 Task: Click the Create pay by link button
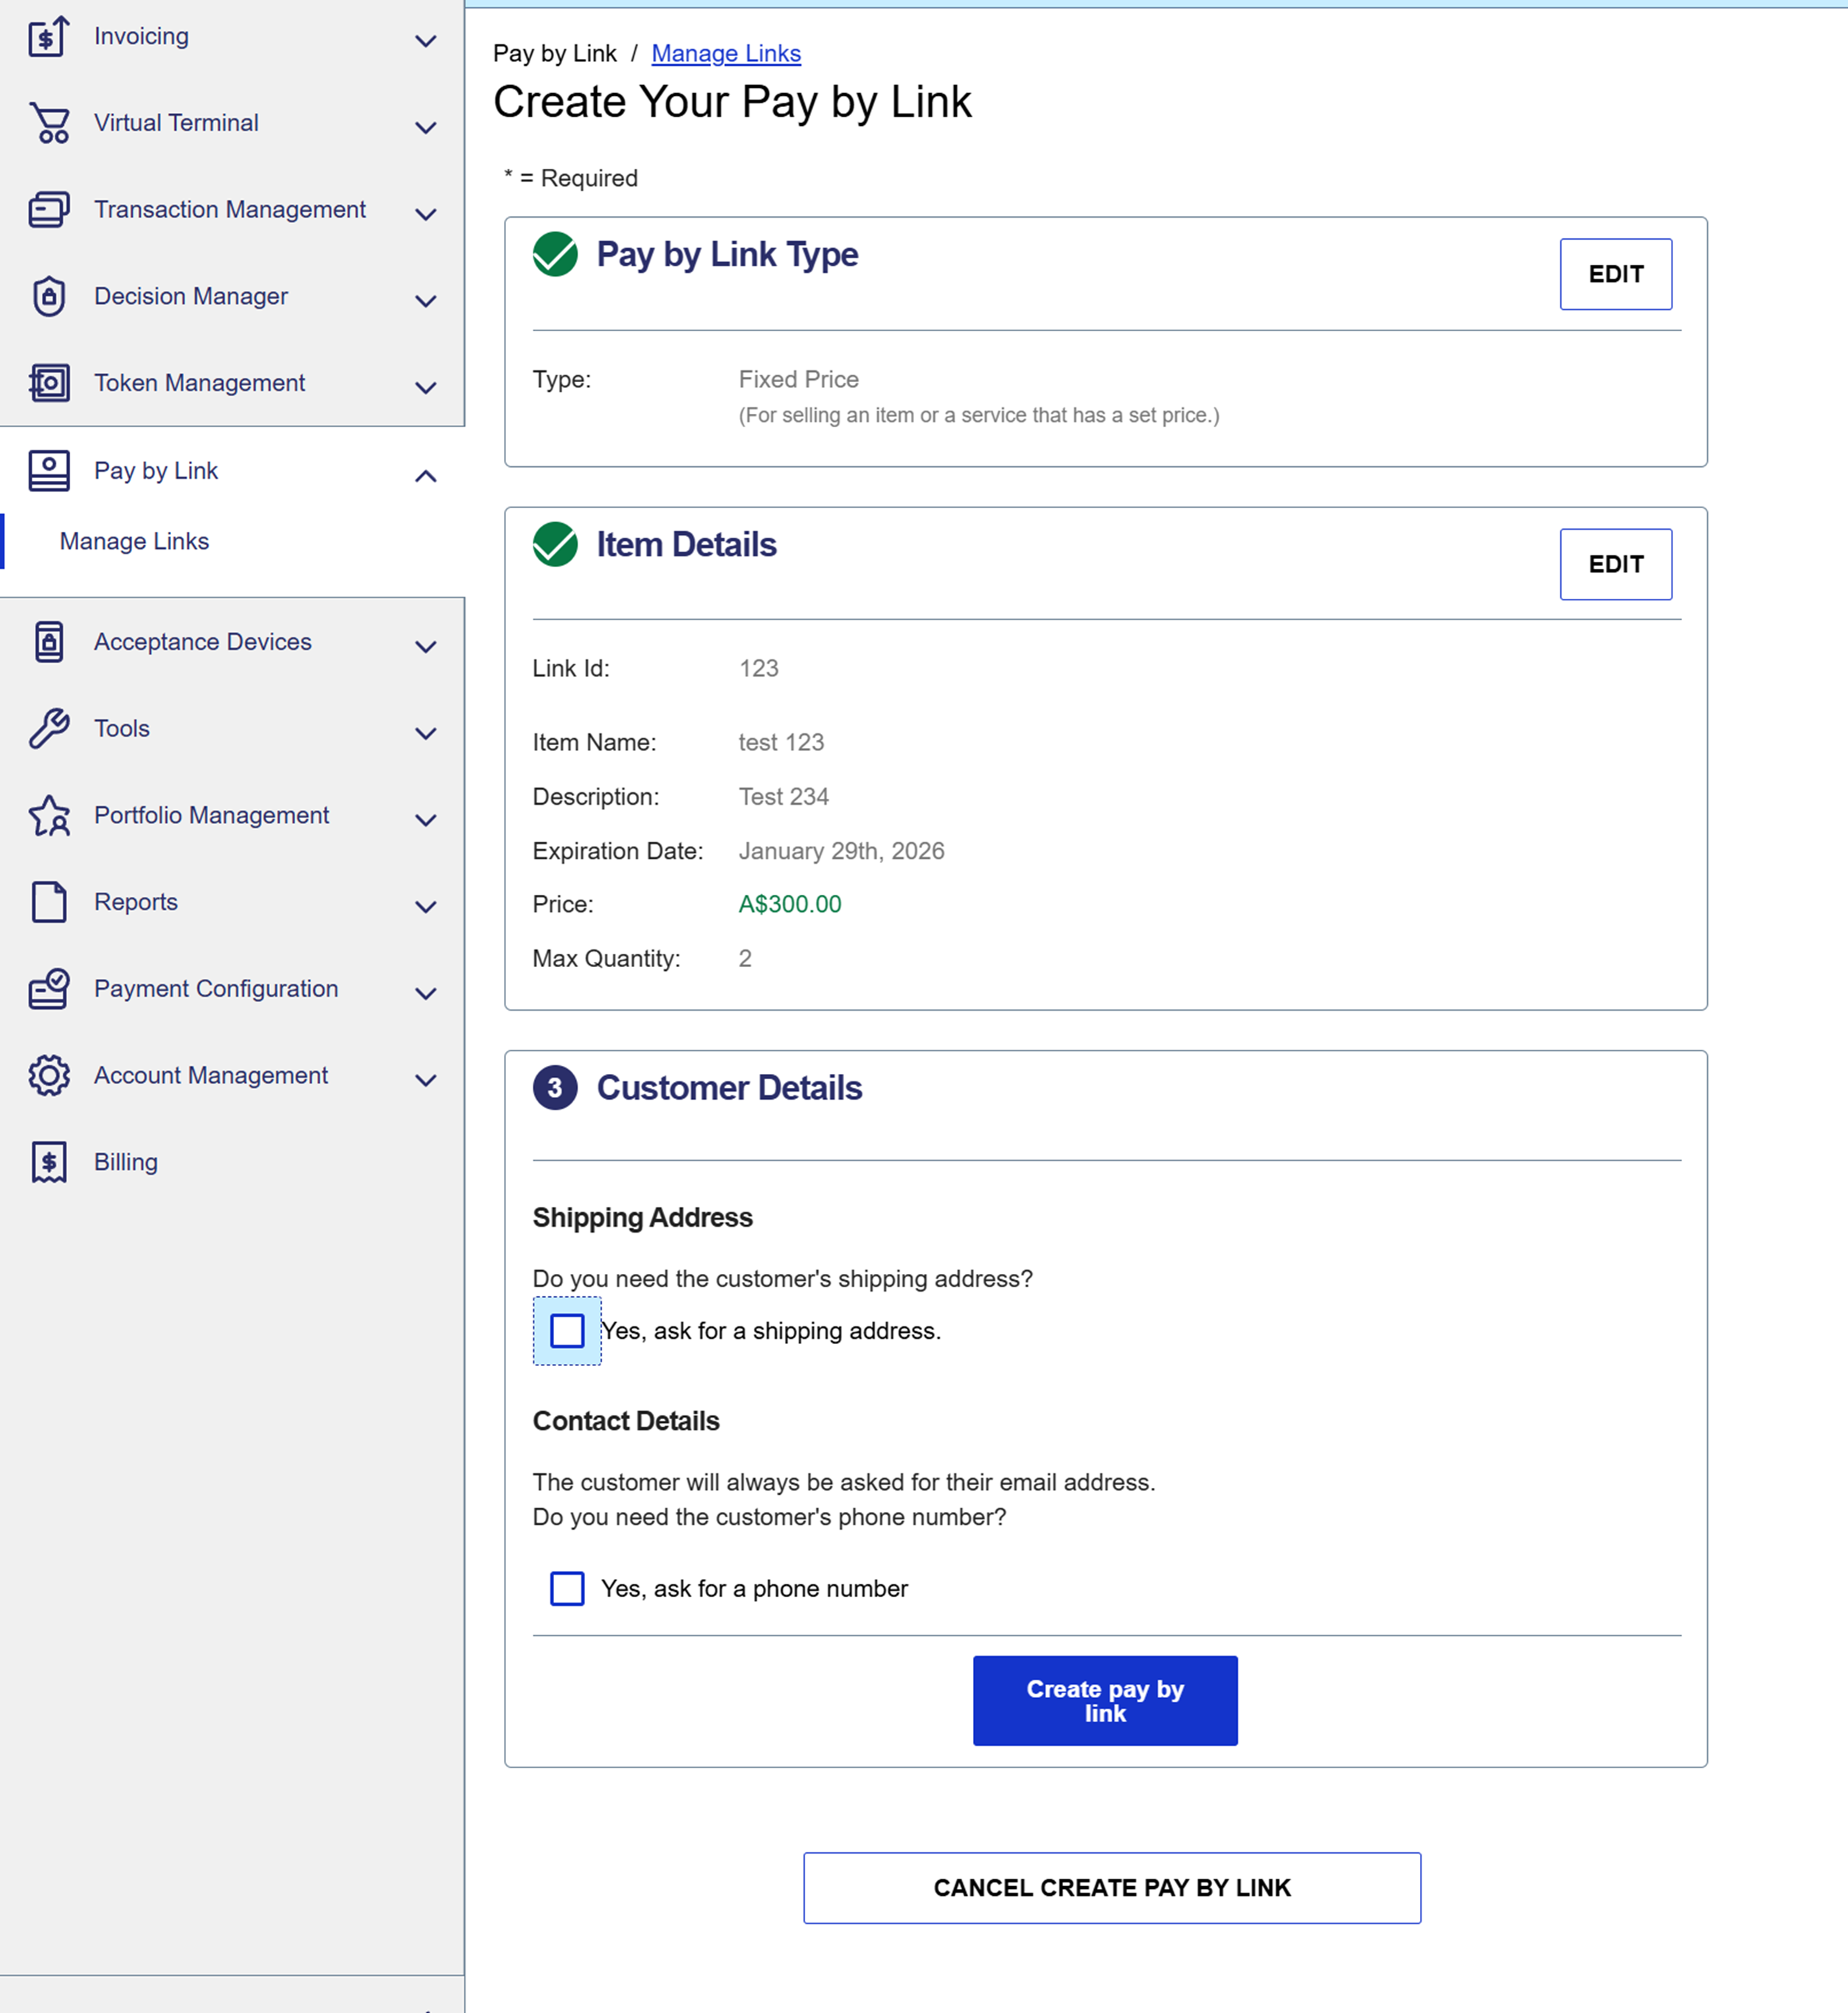tap(1104, 1700)
